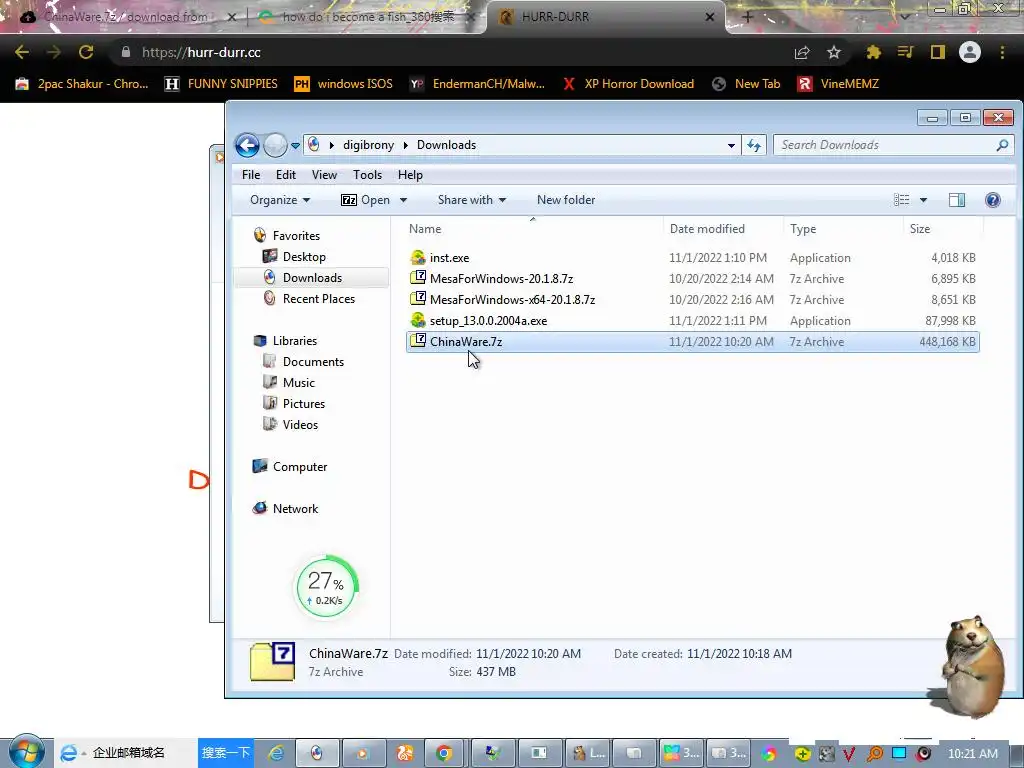Open the File menu
The height and width of the screenshot is (768, 1024).
pos(251,175)
